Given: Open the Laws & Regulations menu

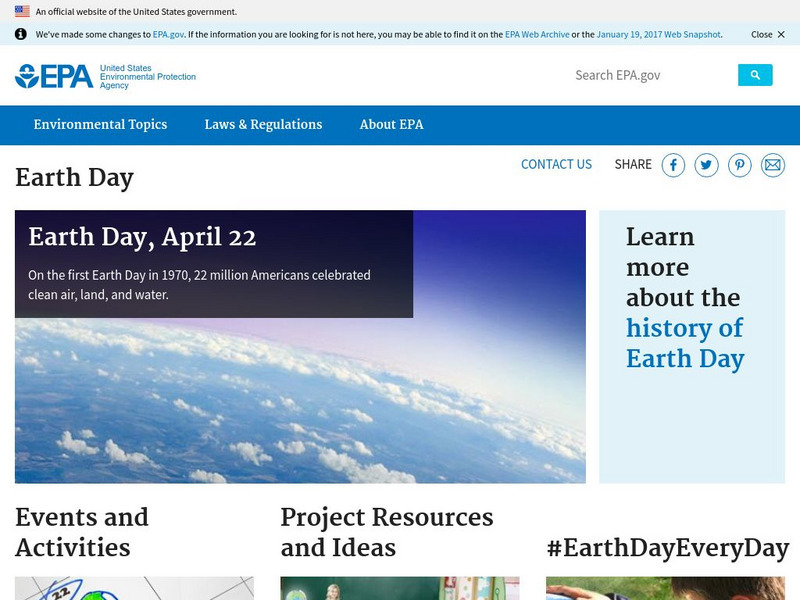Looking at the screenshot, I should [263, 125].
